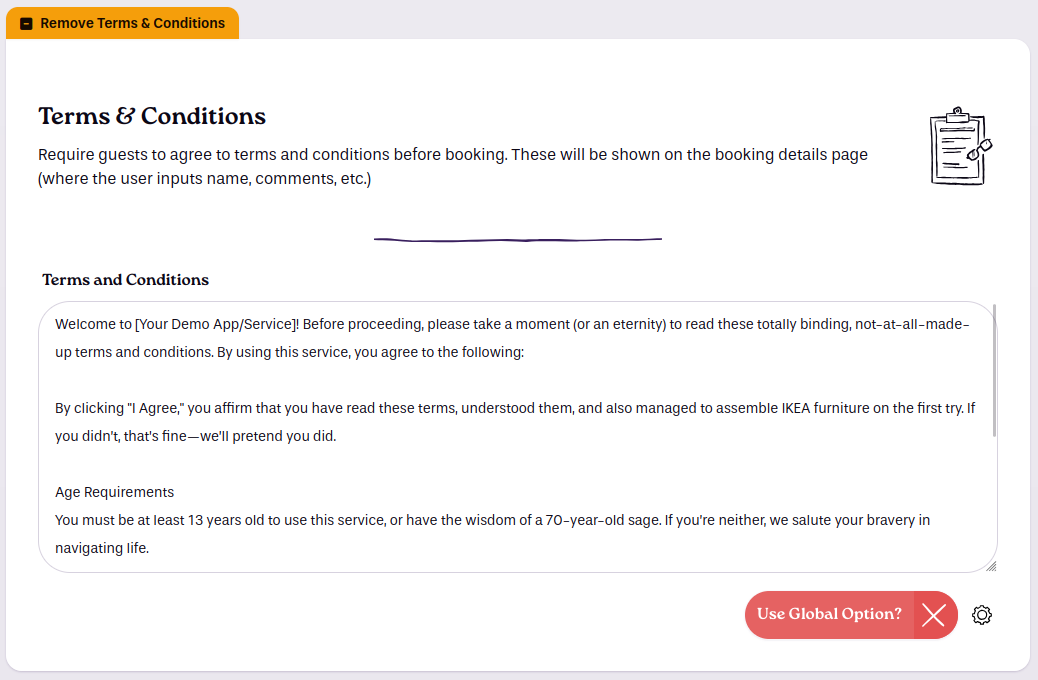Screen dimensions: 1038x680
Task: Click the Terms & Conditions main heading
Action: [152, 116]
